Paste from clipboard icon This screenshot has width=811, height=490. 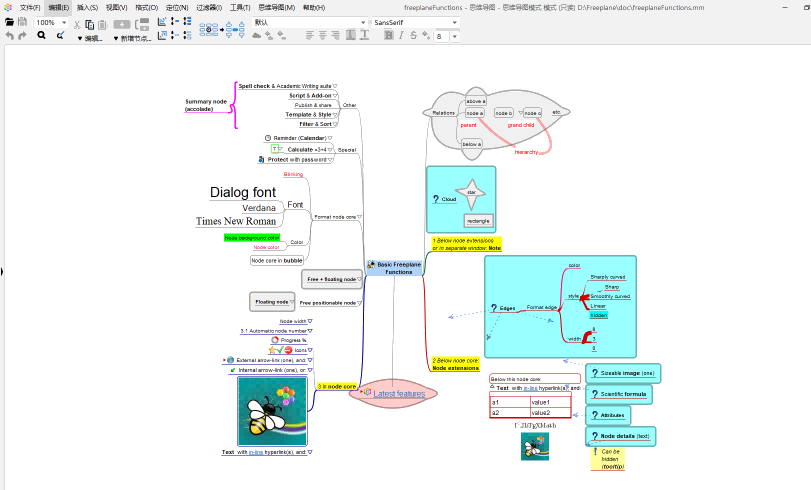[x=102, y=24]
